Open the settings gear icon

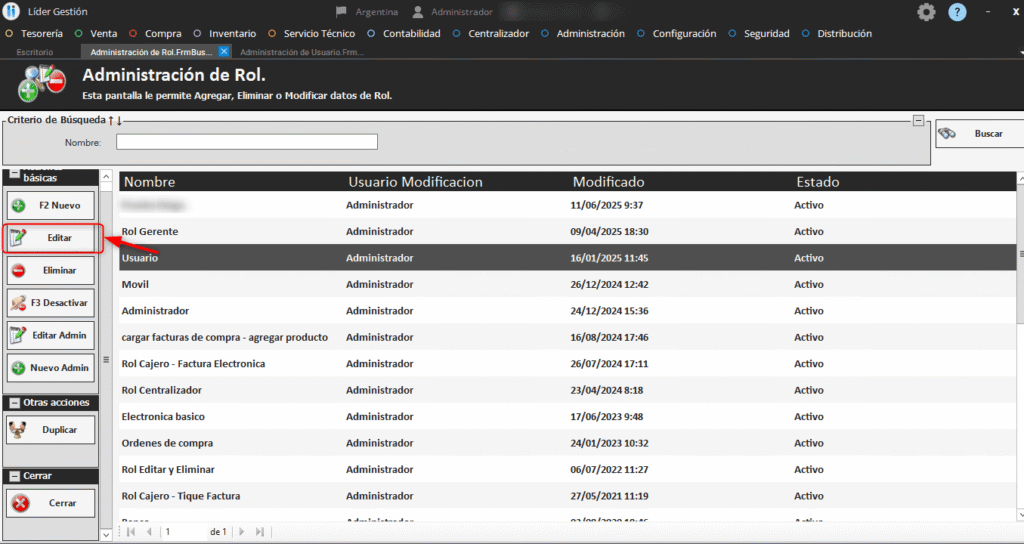[x=927, y=12]
